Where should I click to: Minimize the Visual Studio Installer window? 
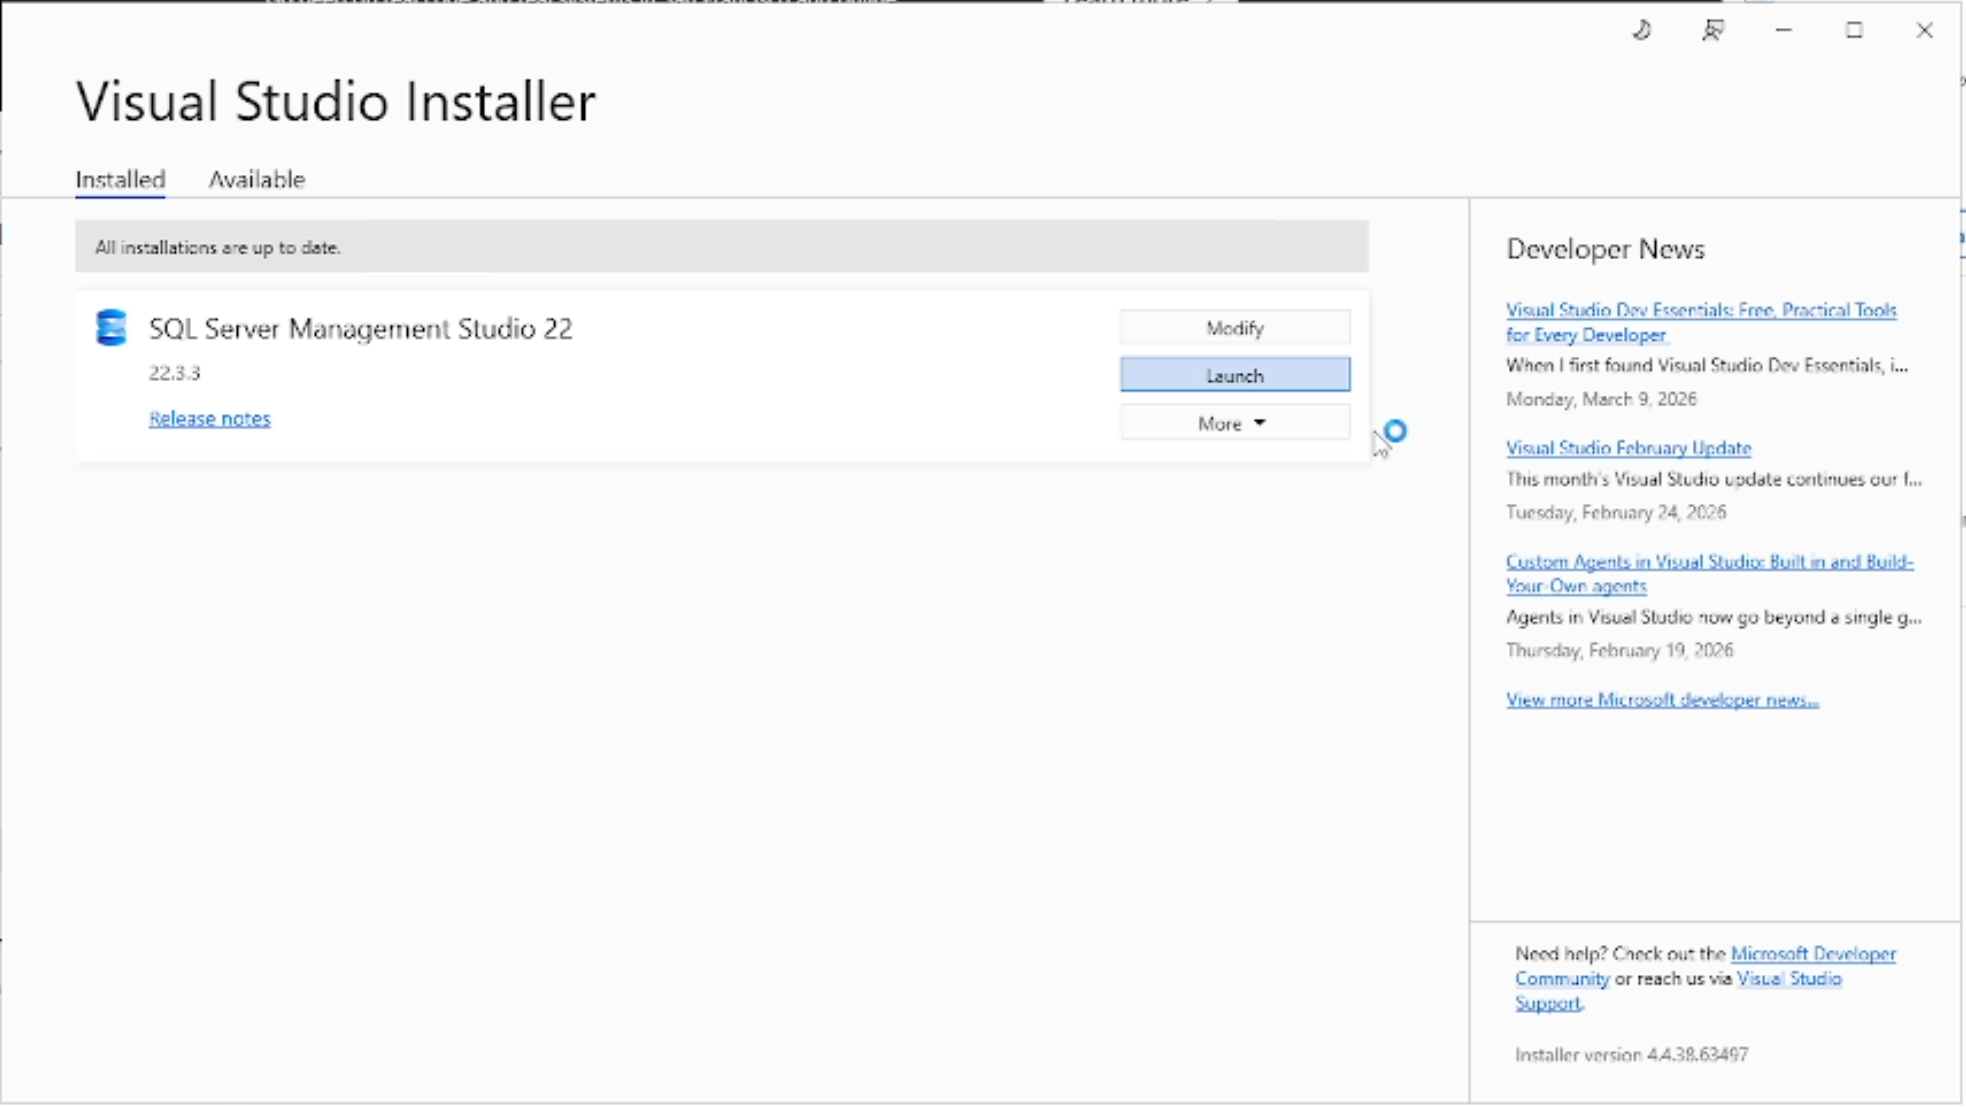pyautogui.click(x=1783, y=30)
